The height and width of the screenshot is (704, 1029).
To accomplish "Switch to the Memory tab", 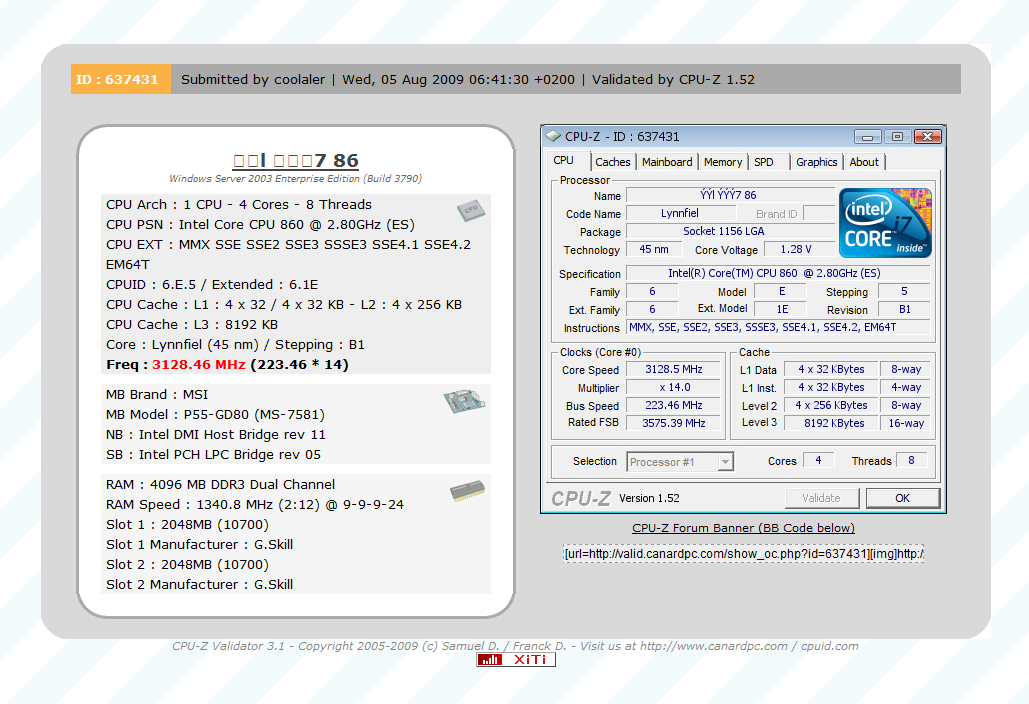I will point(723,162).
